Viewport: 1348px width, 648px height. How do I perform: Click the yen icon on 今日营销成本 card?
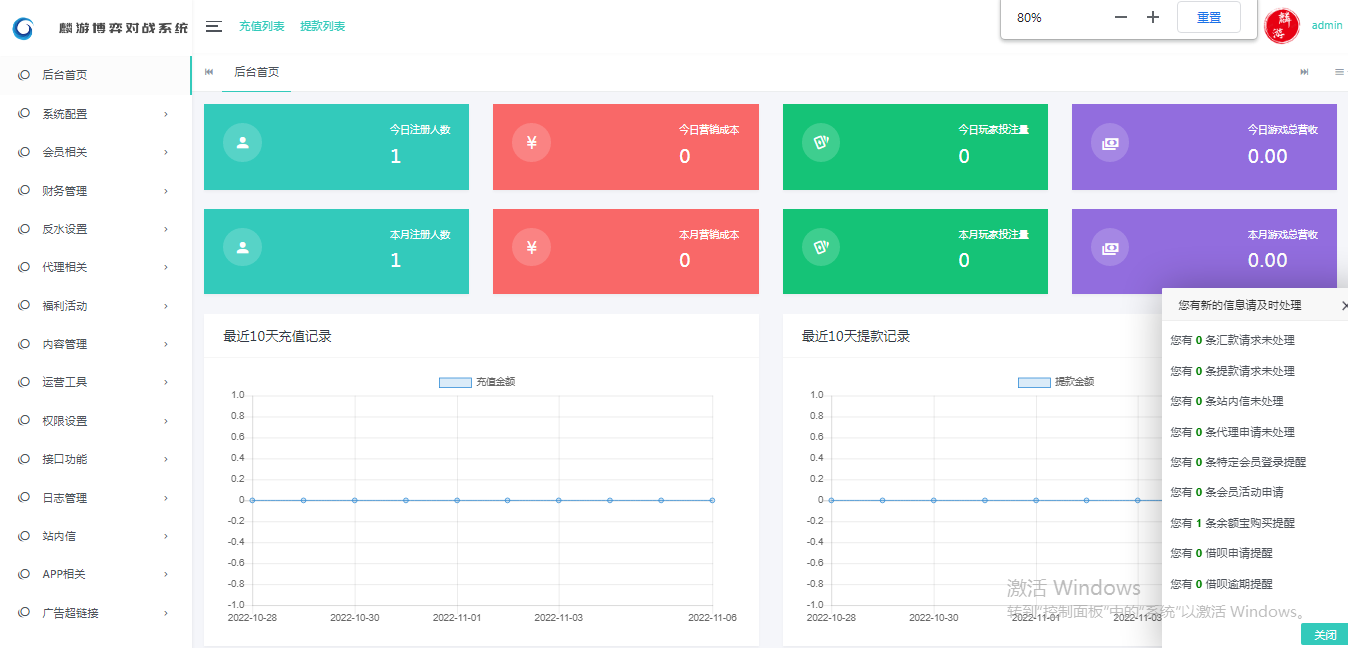531,142
